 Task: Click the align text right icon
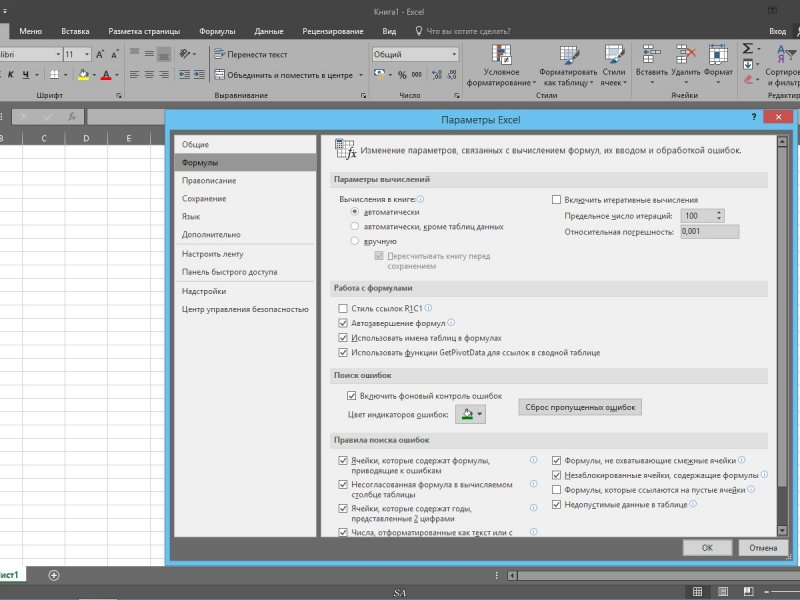click(x=164, y=74)
